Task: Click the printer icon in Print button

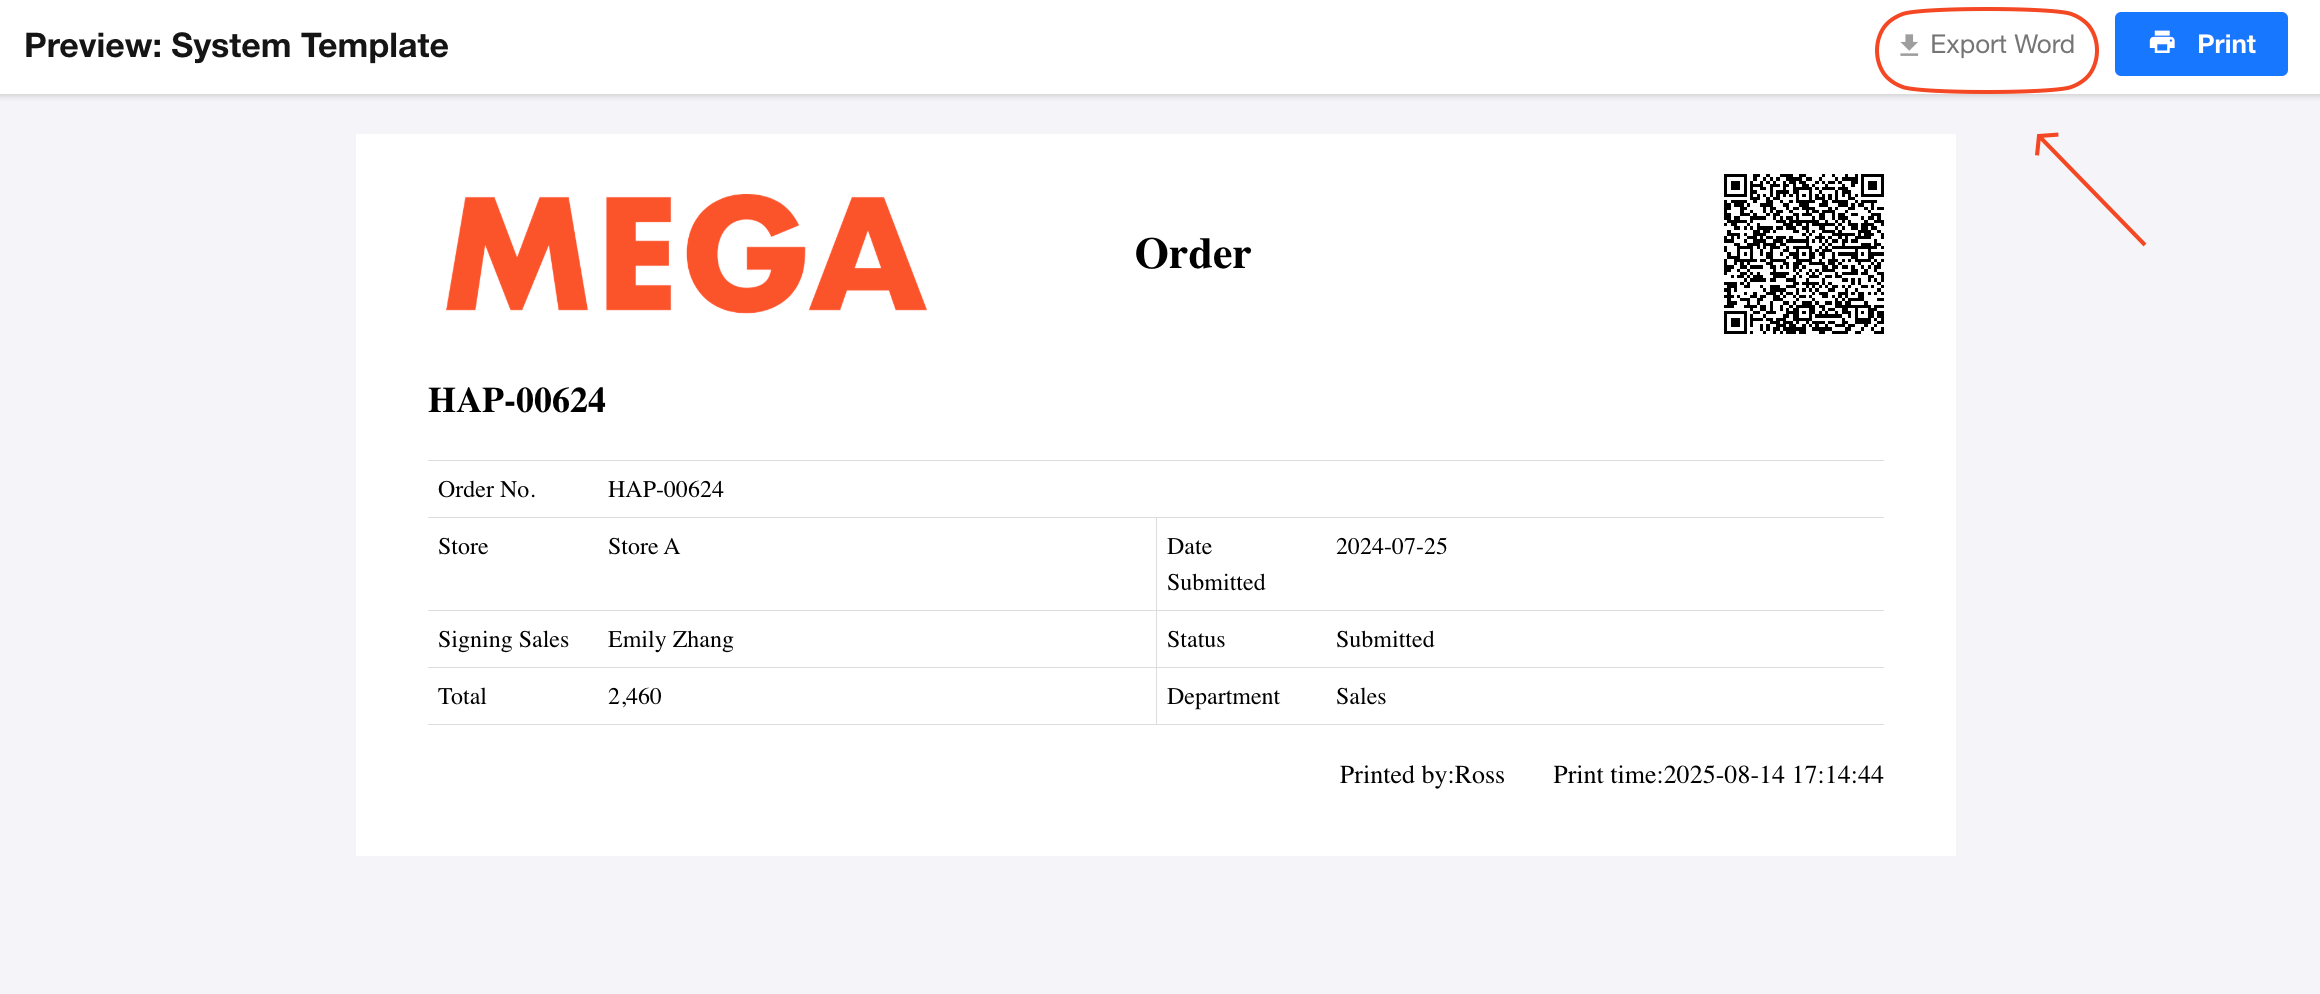Action: (x=2162, y=43)
